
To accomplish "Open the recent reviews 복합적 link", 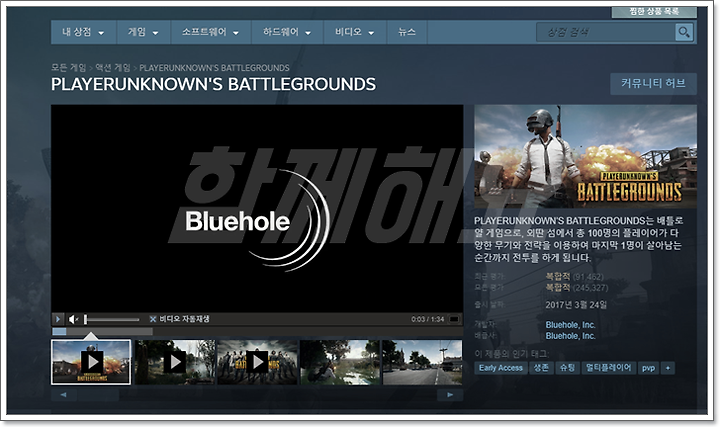I will pos(557,276).
